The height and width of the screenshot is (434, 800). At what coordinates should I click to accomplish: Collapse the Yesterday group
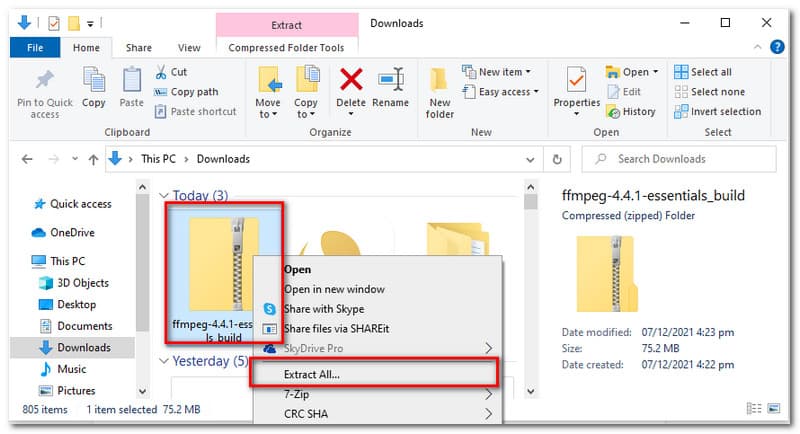click(x=164, y=361)
